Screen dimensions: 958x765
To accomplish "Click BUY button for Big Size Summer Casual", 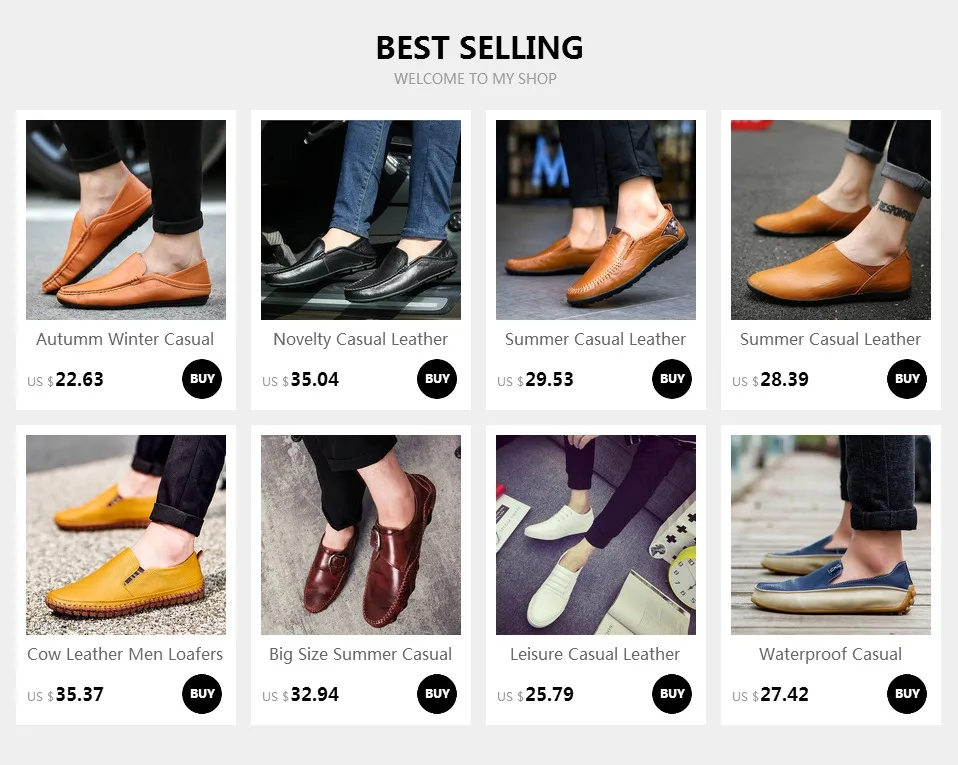I will pyautogui.click(x=437, y=694).
